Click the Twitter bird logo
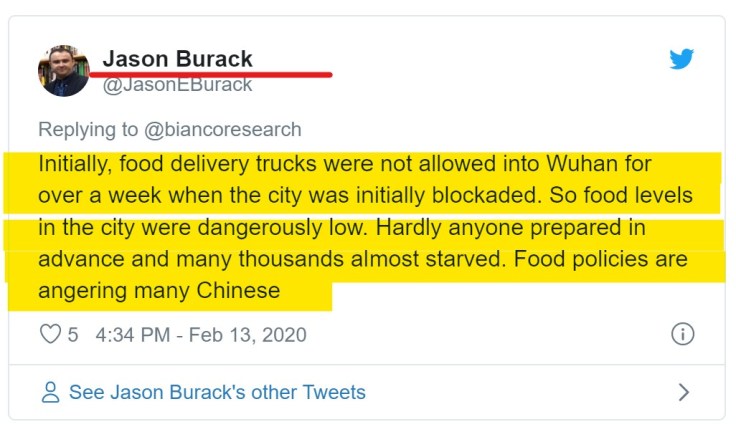Image resolution: width=736 pixels, height=437 pixels. click(682, 59)
